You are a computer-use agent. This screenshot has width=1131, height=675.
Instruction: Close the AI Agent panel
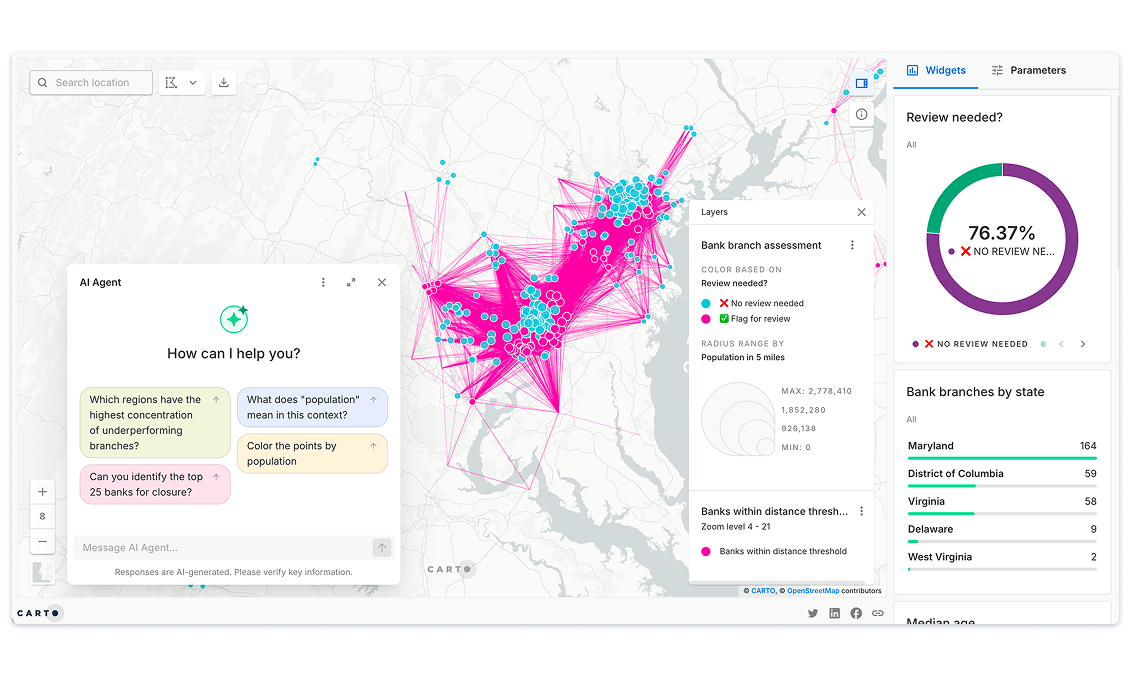[x=382, y=283]
